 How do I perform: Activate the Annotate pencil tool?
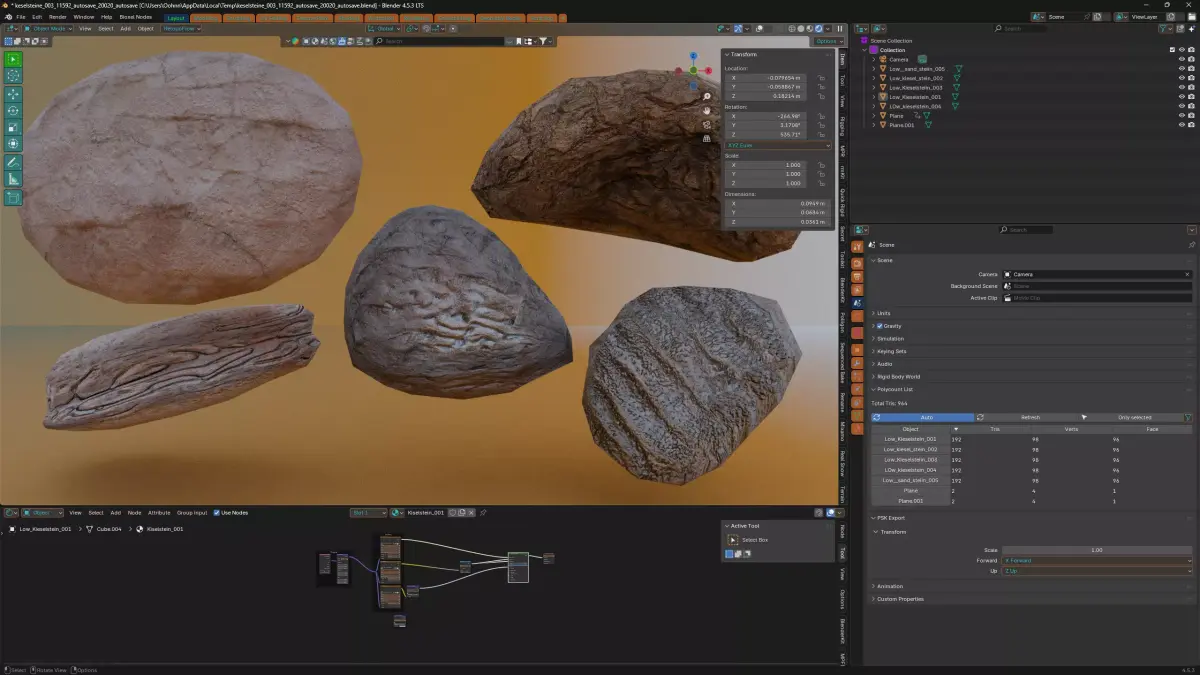tap(14, 162)
